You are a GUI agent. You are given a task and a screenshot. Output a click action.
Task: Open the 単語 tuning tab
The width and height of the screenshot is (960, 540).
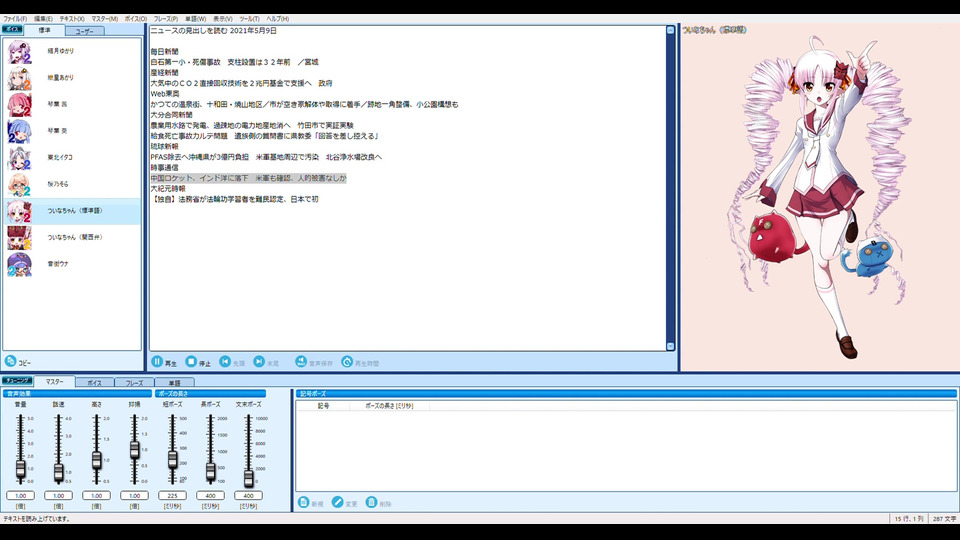[x=174, y=383]
